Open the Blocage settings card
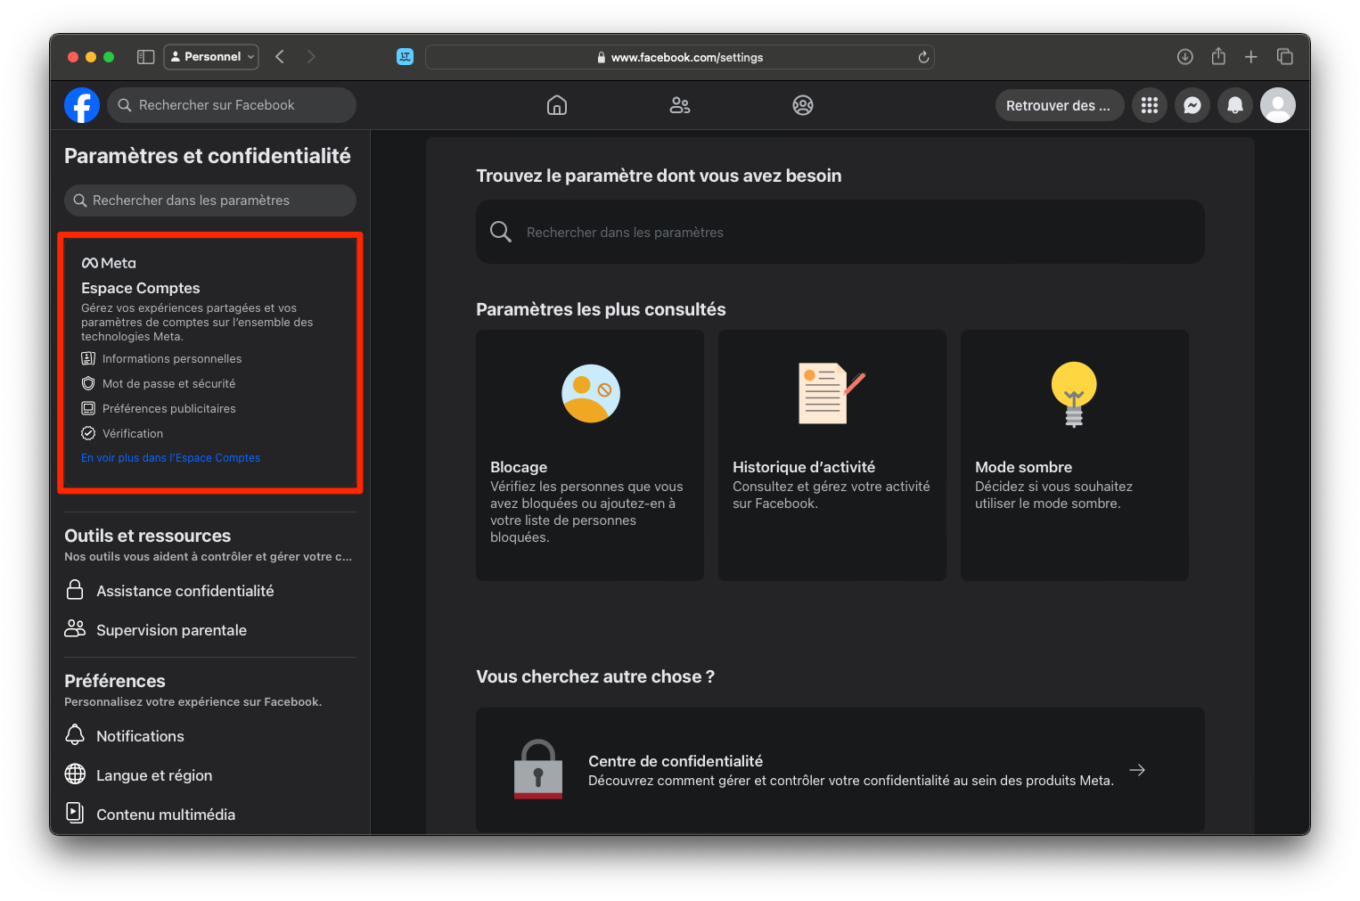1360x901 pixels. 590,455
